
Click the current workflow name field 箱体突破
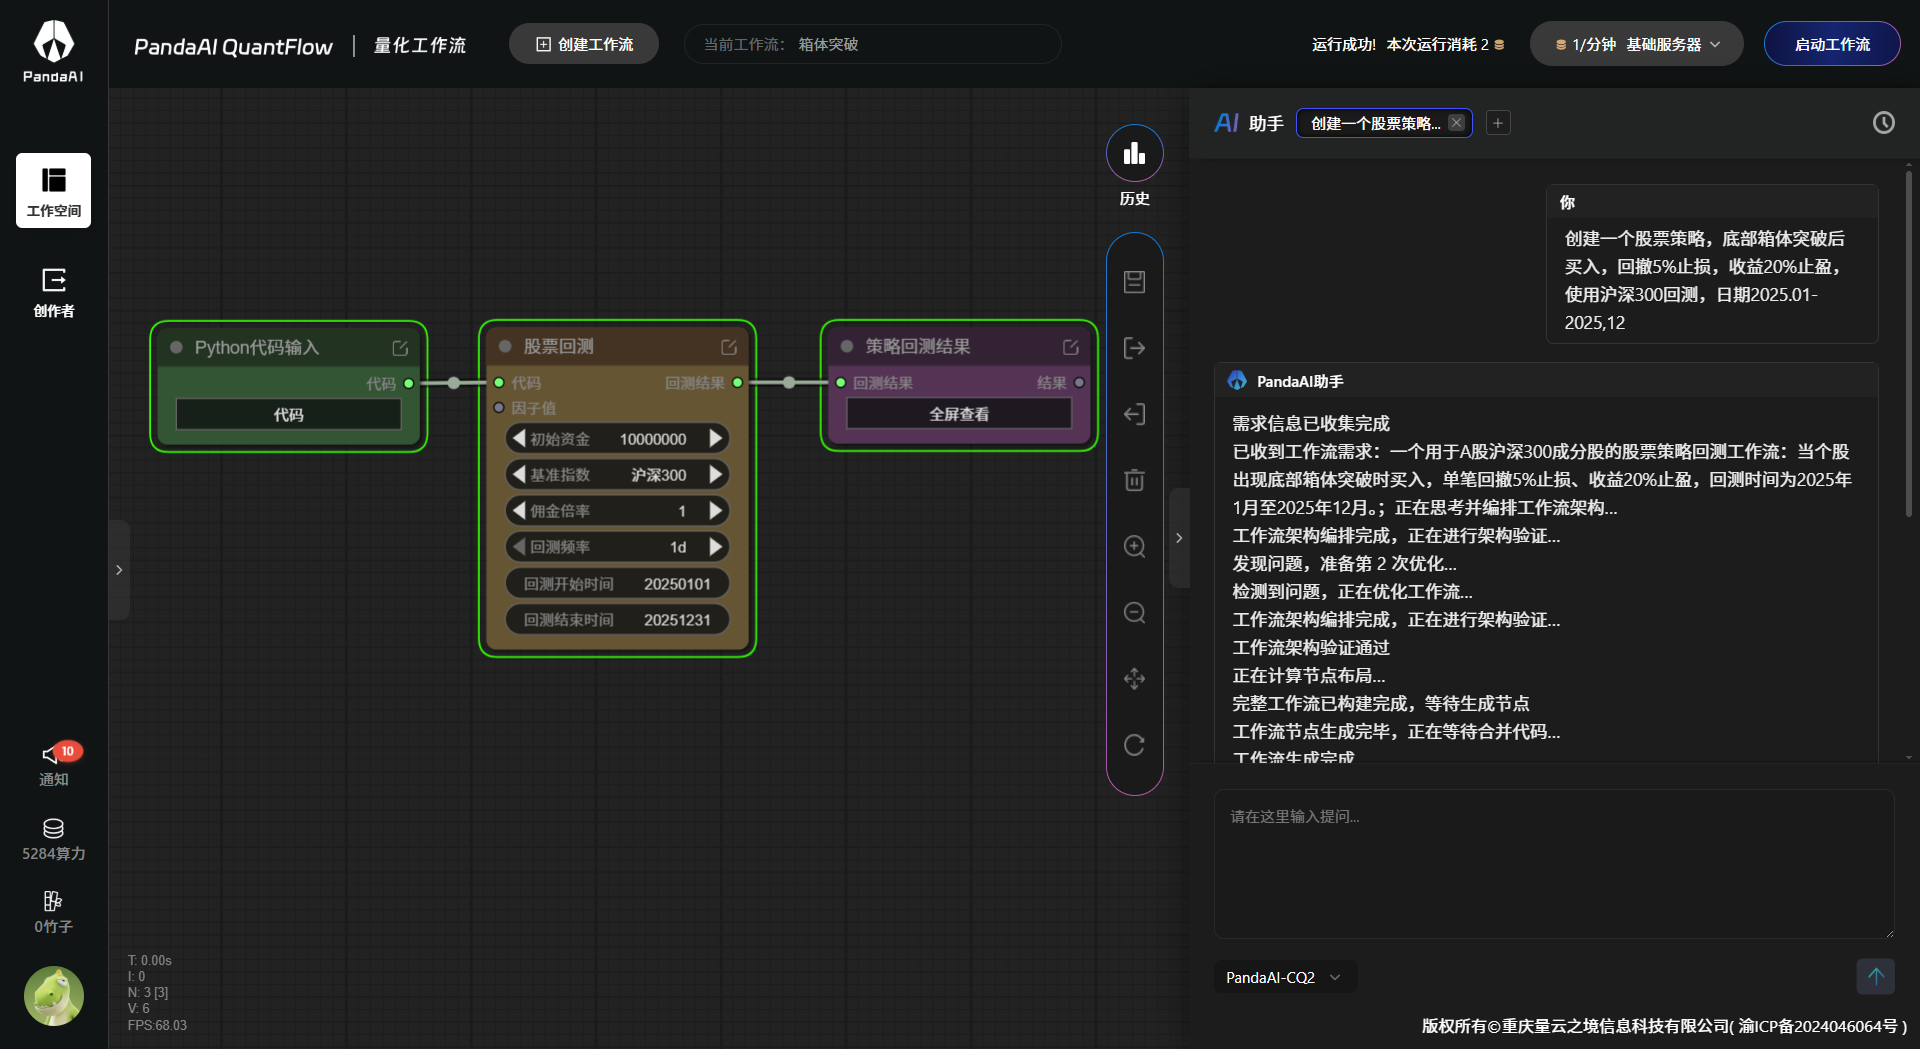point(872,44)
